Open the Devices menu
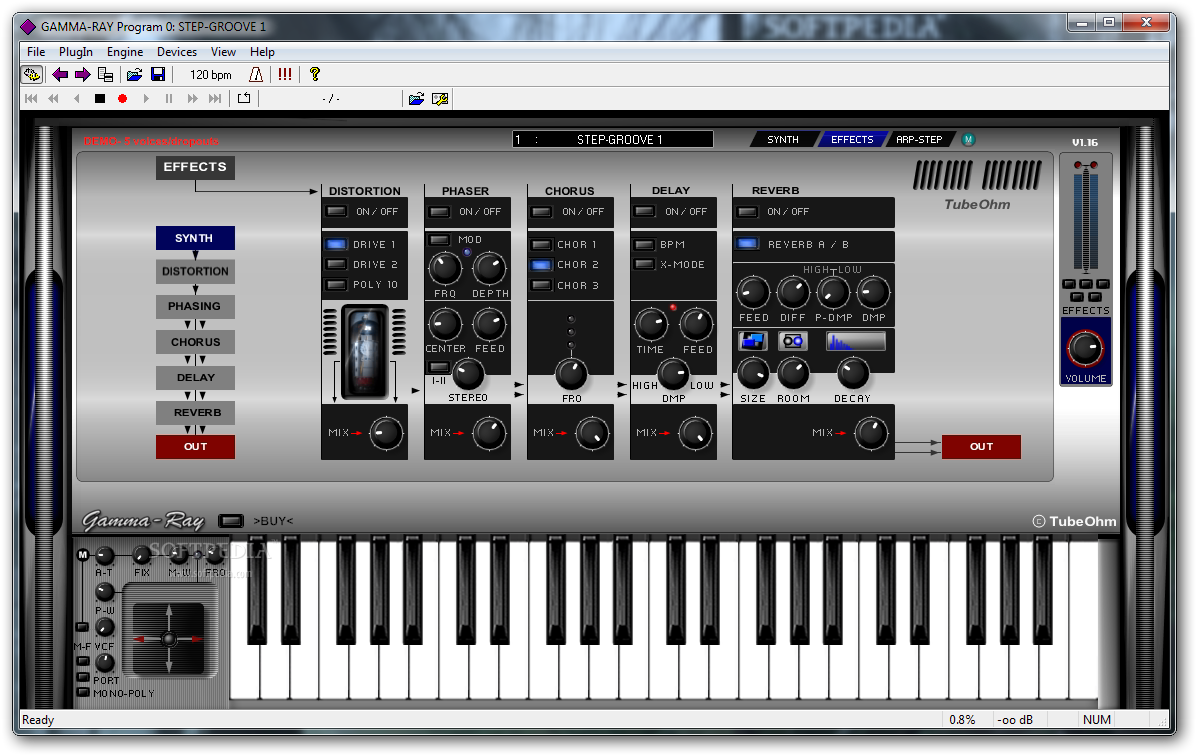 [176, 52]
